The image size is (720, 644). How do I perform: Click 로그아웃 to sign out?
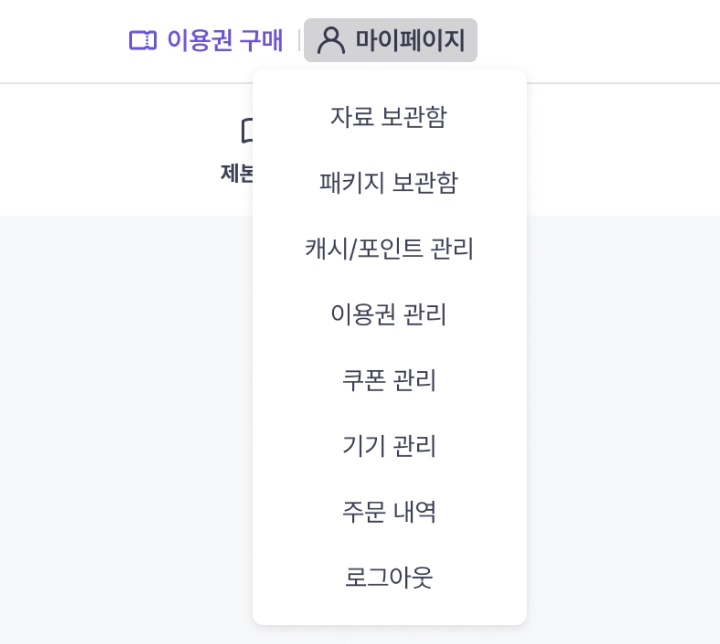389,579
